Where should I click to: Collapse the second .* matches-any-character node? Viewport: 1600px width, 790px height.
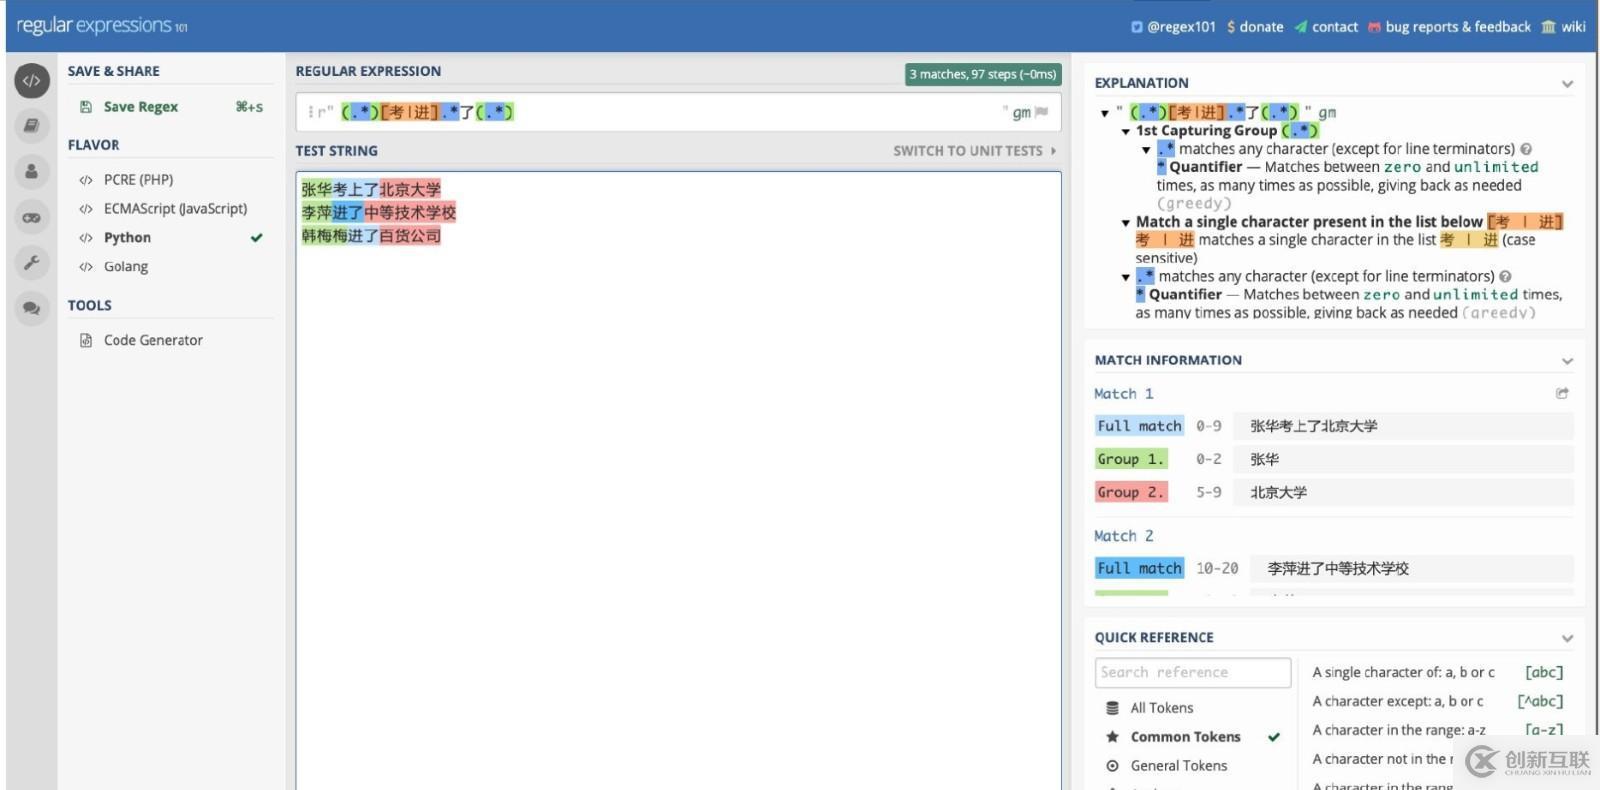(1126, 277)
